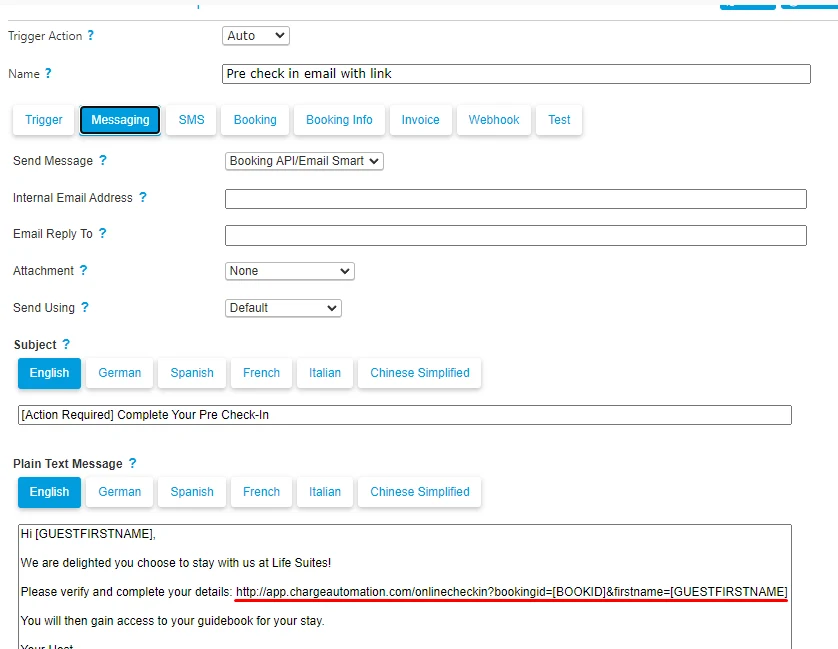
Task: Open help icon beside Subject heading
Action: click(66, 344)
